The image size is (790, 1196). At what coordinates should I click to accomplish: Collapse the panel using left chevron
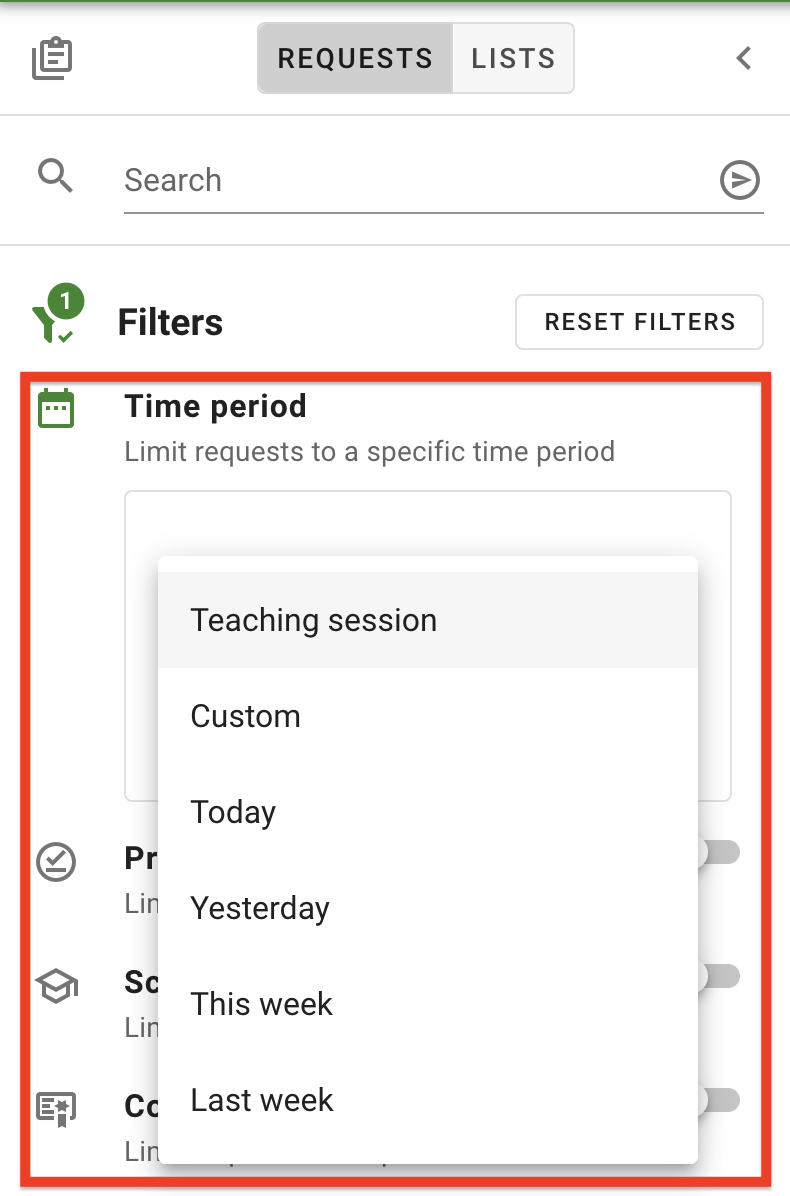[x=743, y=58]
